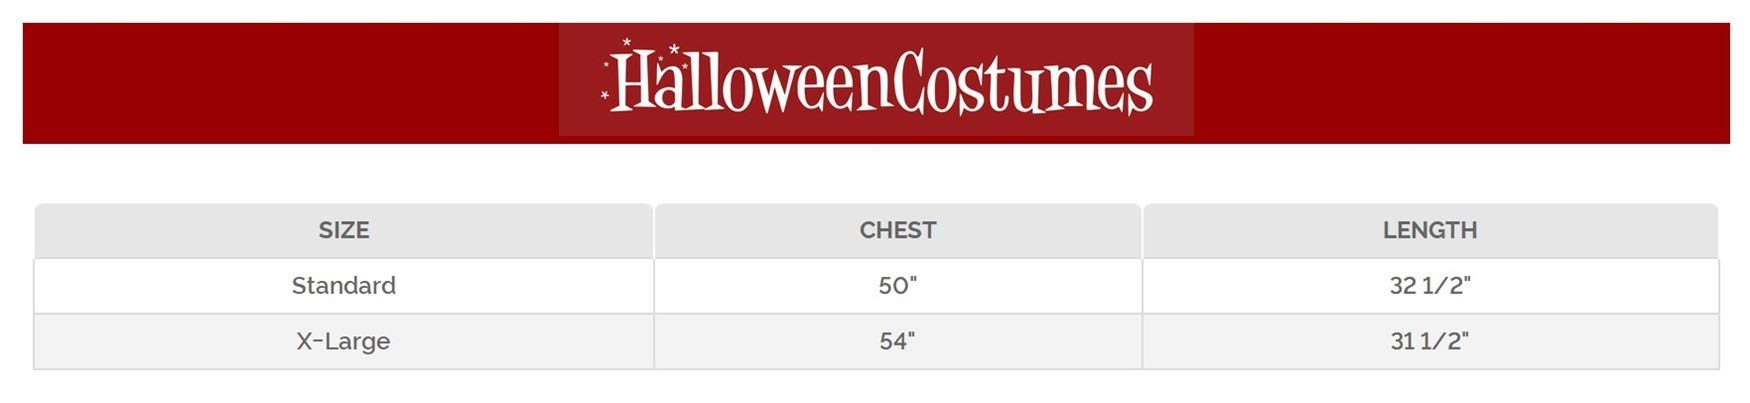This screenshot has width=1750, height=403.
Task: Click the 31 1/2" length value
Action: (1429, 341)
